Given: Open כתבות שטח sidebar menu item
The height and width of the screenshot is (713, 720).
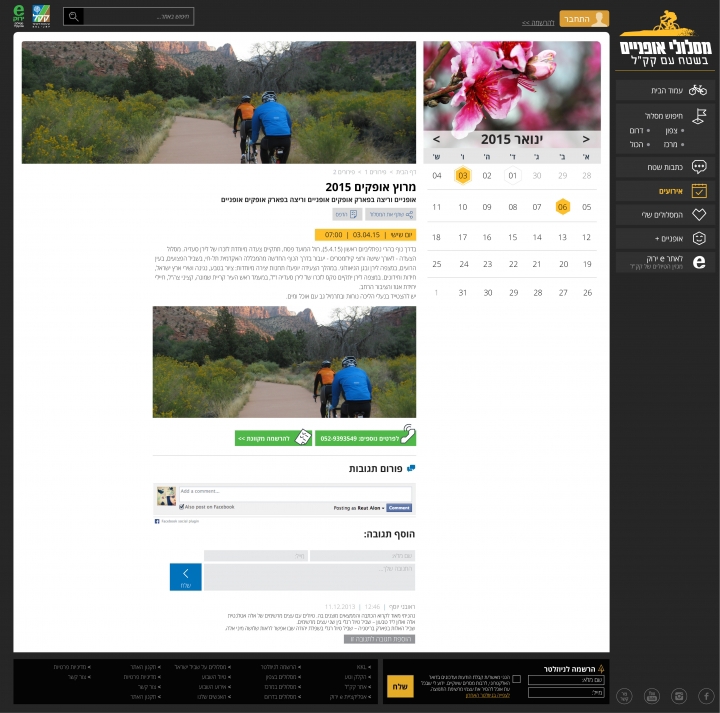Looking at the screenshot, I should 665,167.
